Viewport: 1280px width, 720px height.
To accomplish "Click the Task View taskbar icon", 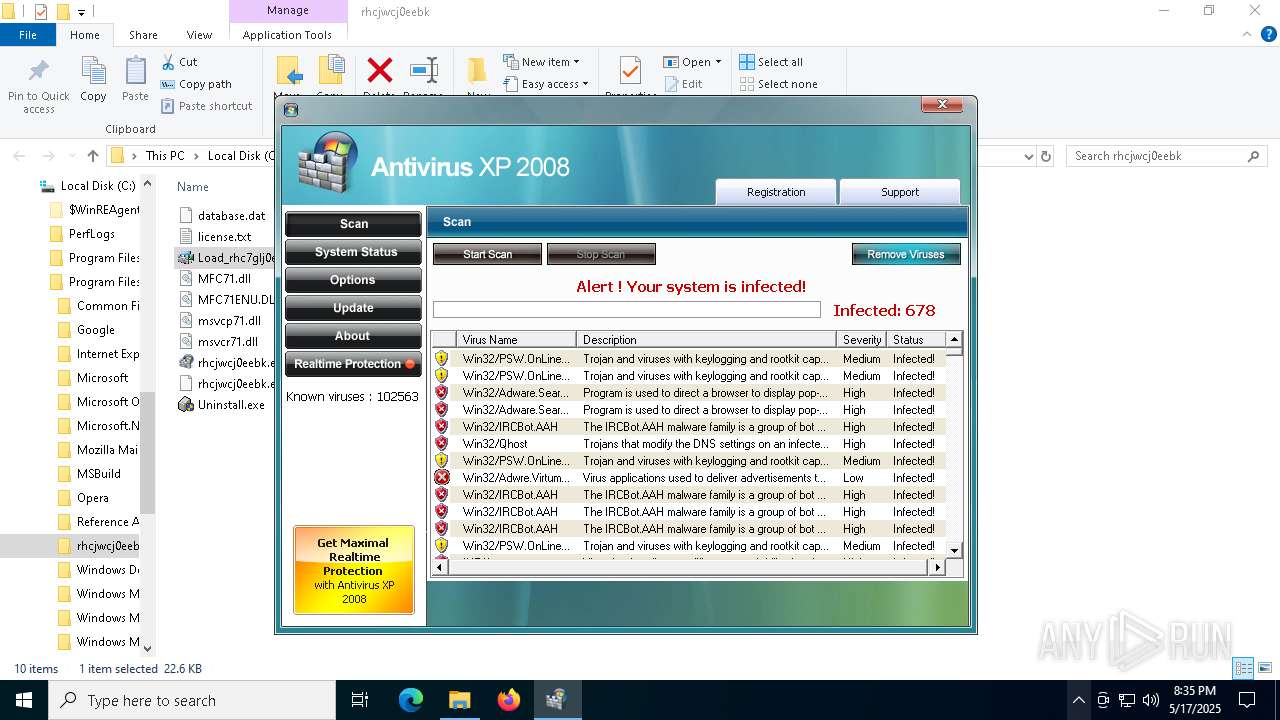I will click(x=360, y=700).
